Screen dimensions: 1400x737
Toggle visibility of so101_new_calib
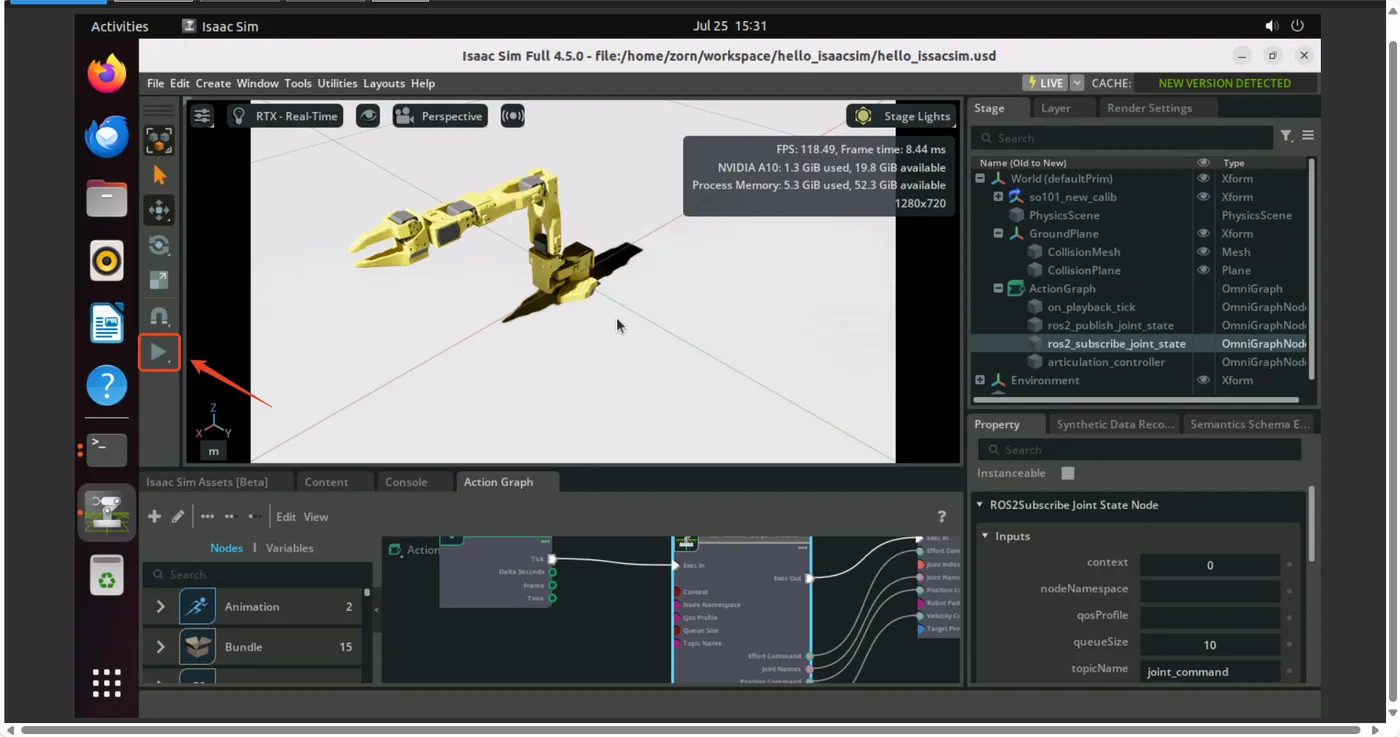tap(1203, 197)
